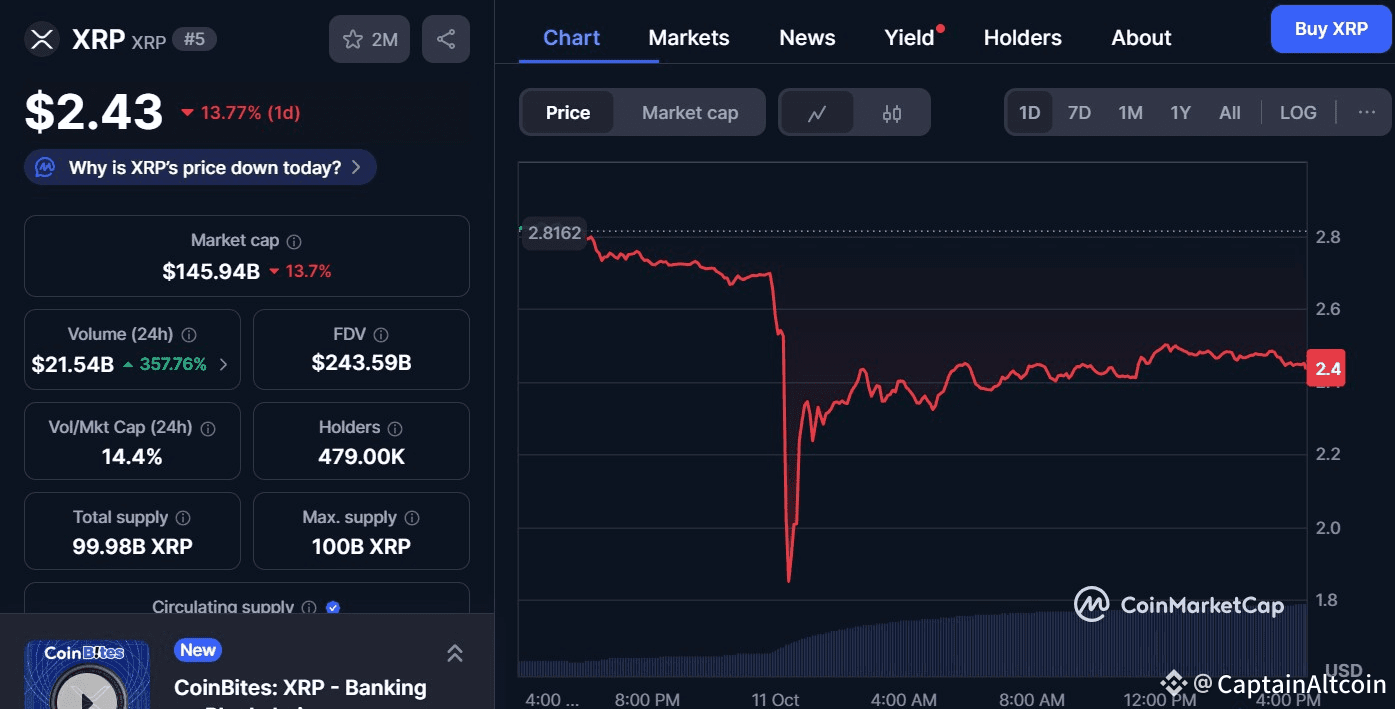Select the 7D time range

1079,113
